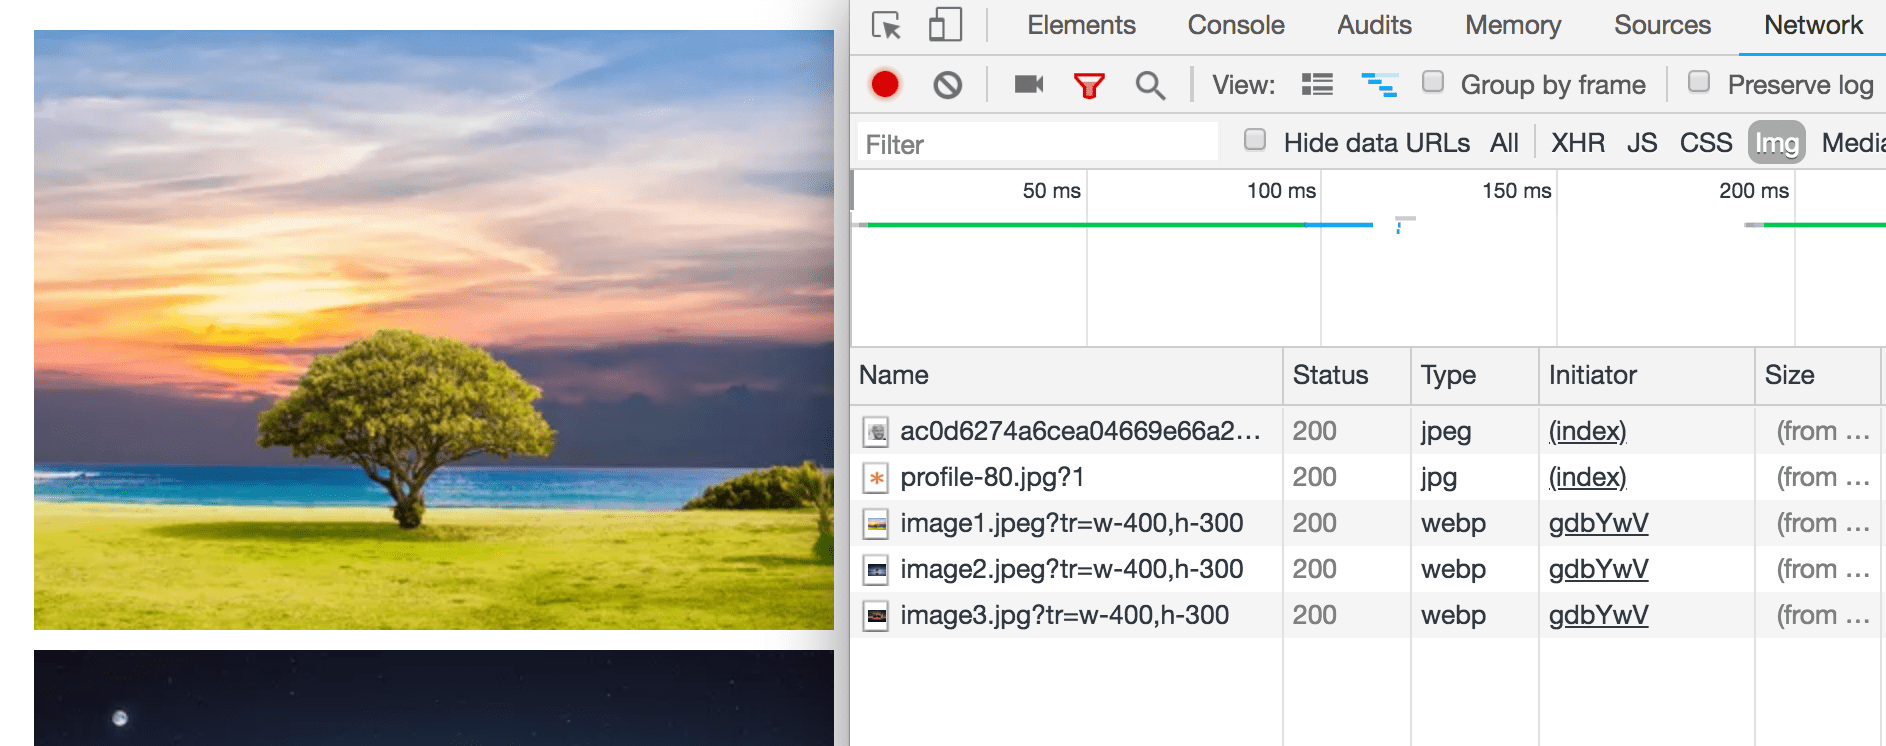Enable Preserve log checkbox
Image resolution: width=1886 pixels, height=746 pixels.
1699,82
